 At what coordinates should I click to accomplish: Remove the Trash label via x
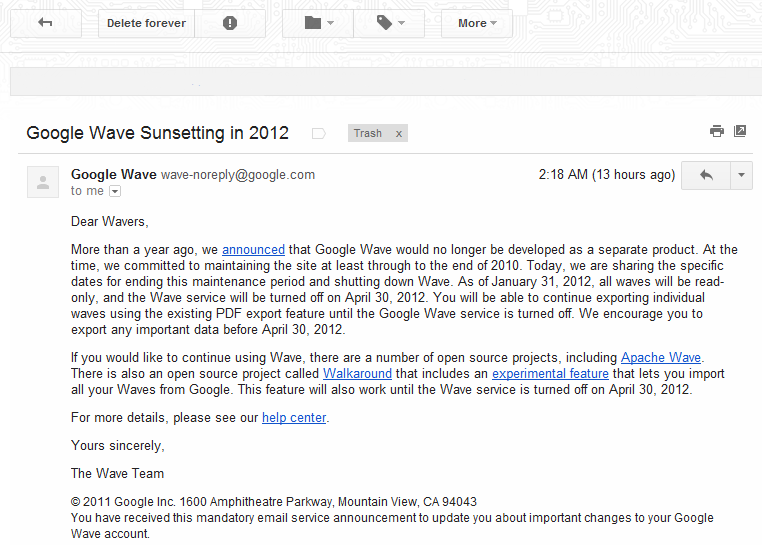point(398,134)
